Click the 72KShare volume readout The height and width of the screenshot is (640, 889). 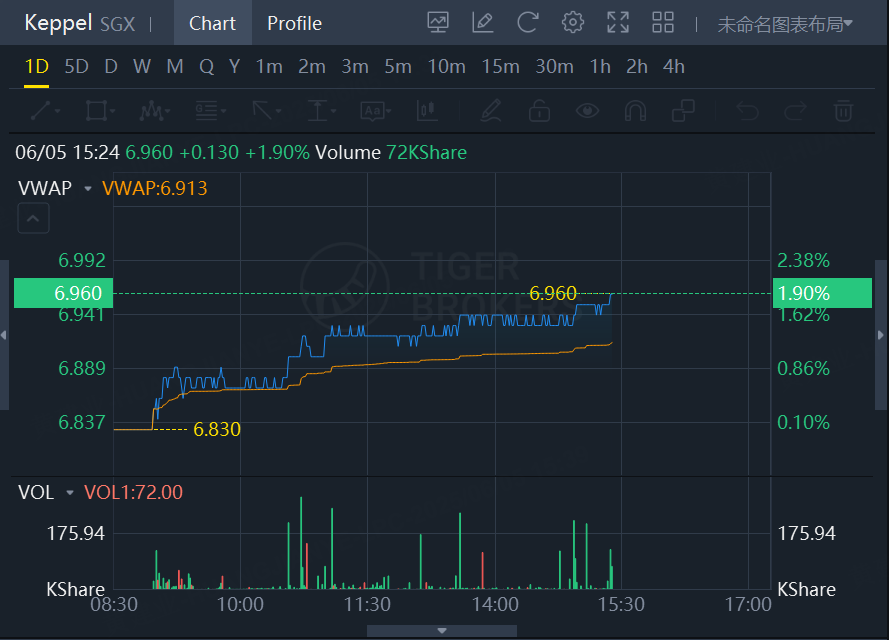click(x=426, y=152)
